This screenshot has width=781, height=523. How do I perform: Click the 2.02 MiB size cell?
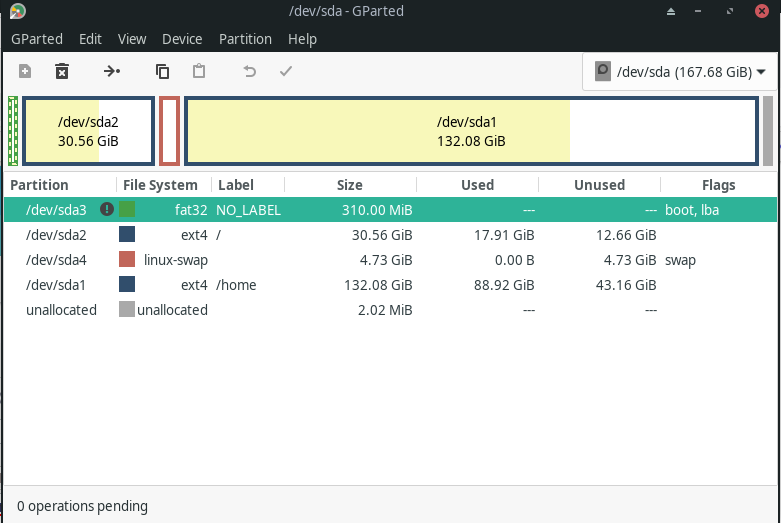(x=385, y=310)
